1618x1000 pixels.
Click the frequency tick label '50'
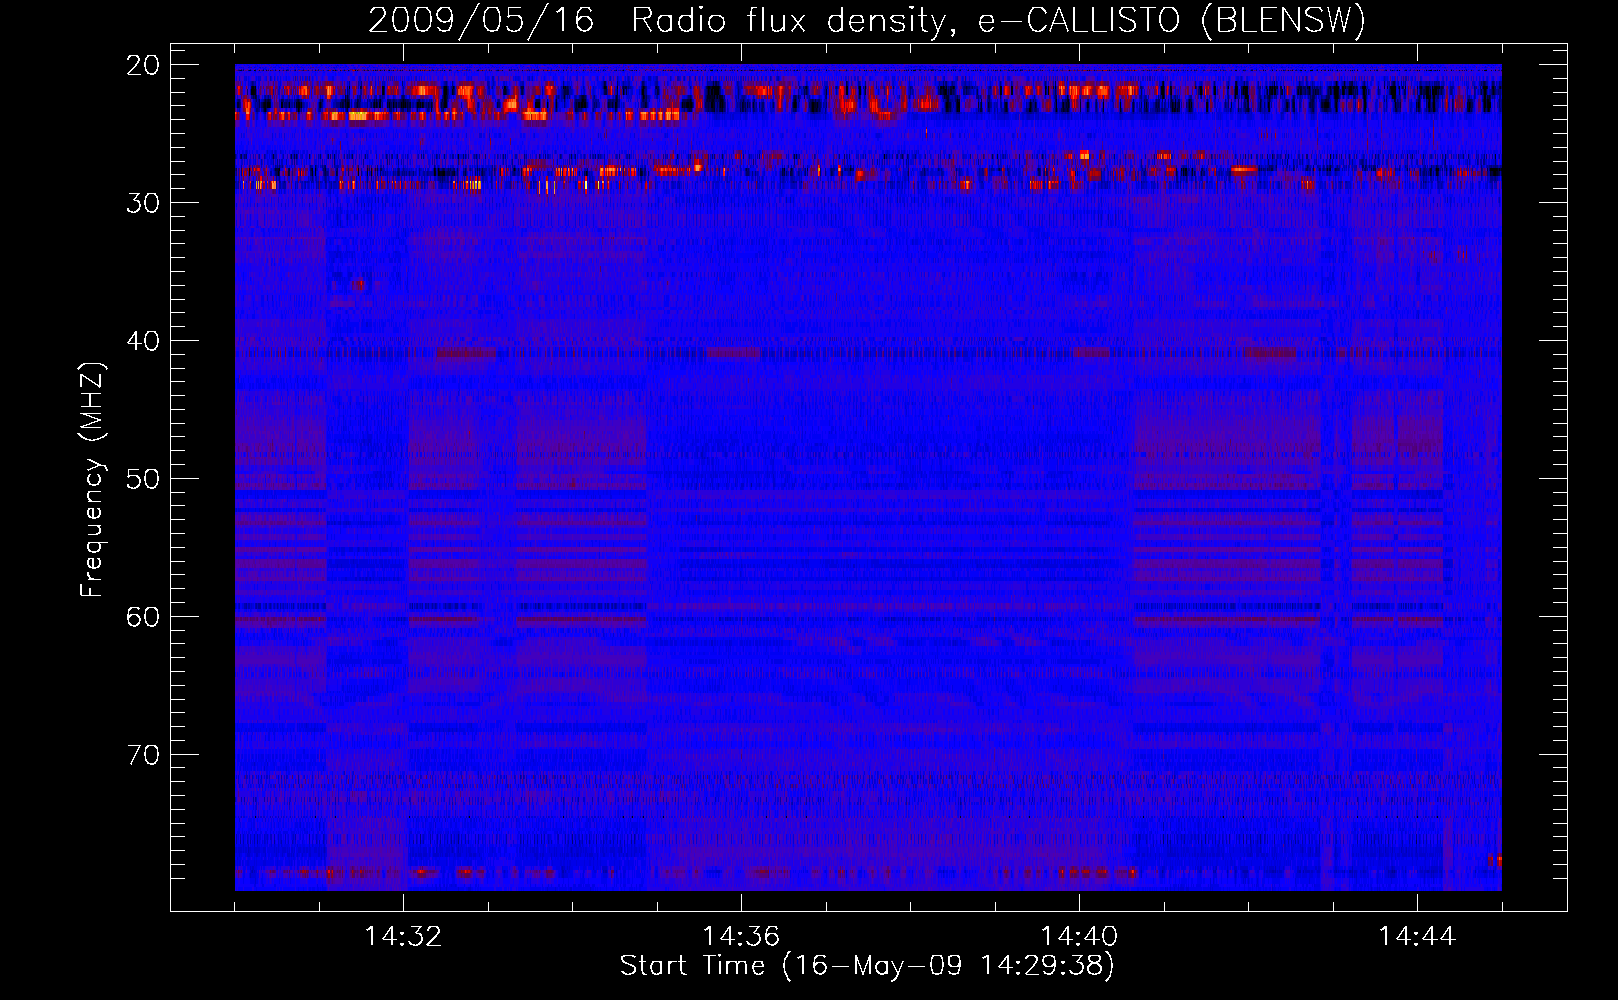point(143,479)
